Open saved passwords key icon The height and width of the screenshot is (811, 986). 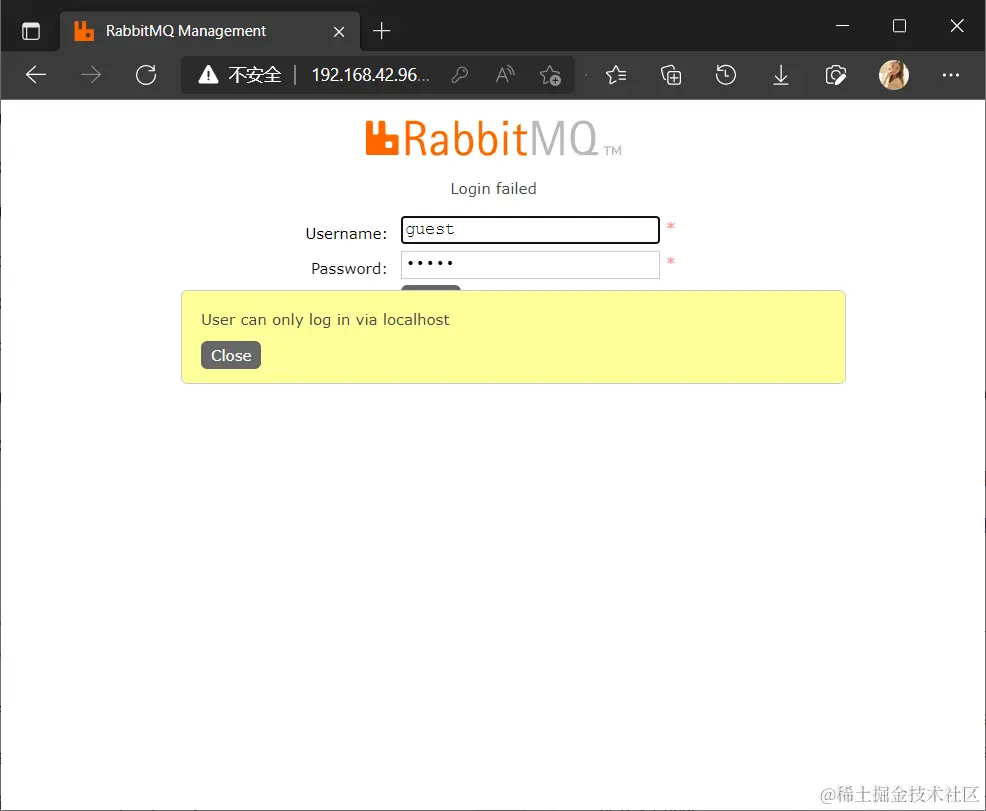pos(460,75)
